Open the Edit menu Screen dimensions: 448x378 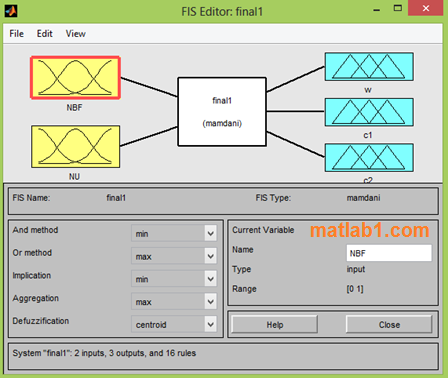(x=45, y=34)
